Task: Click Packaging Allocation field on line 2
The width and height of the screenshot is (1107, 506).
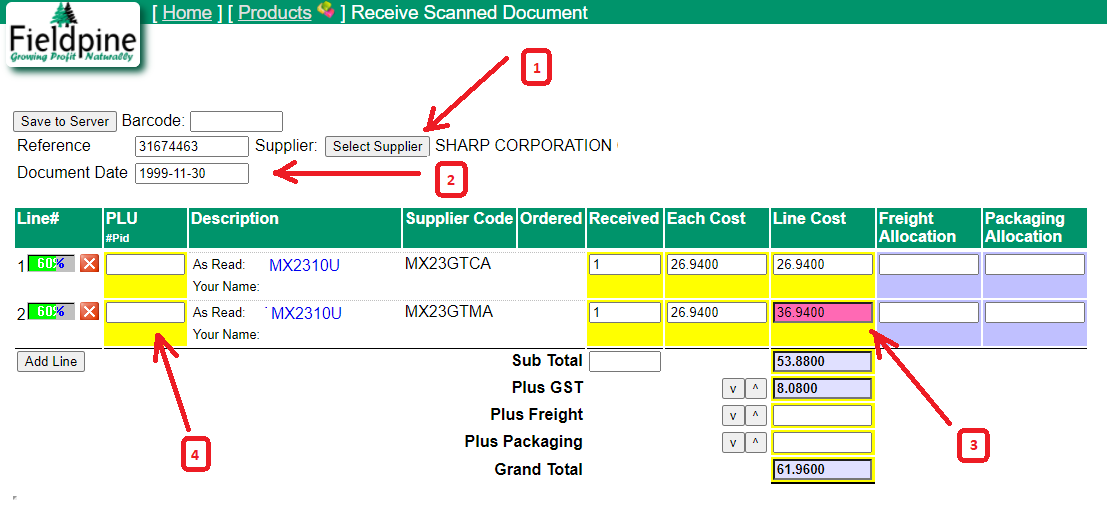Action: pos(1034,313)
